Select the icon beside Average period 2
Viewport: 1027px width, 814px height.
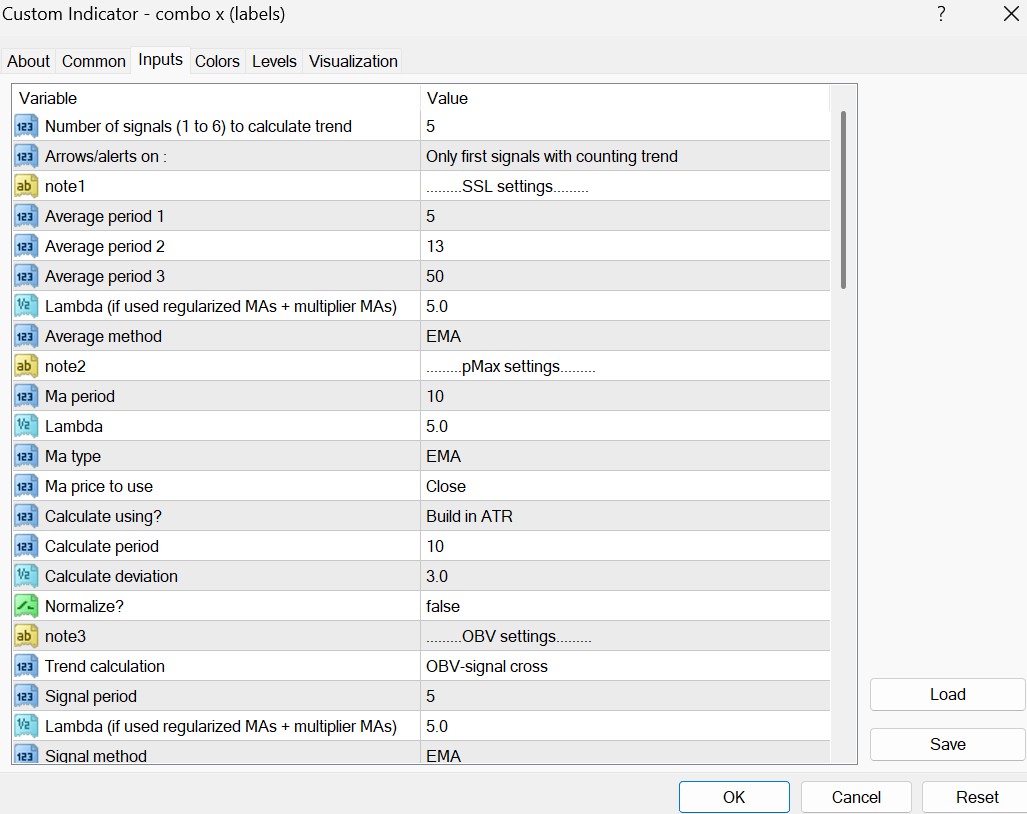pyautogui.click(x=26, y=246)
